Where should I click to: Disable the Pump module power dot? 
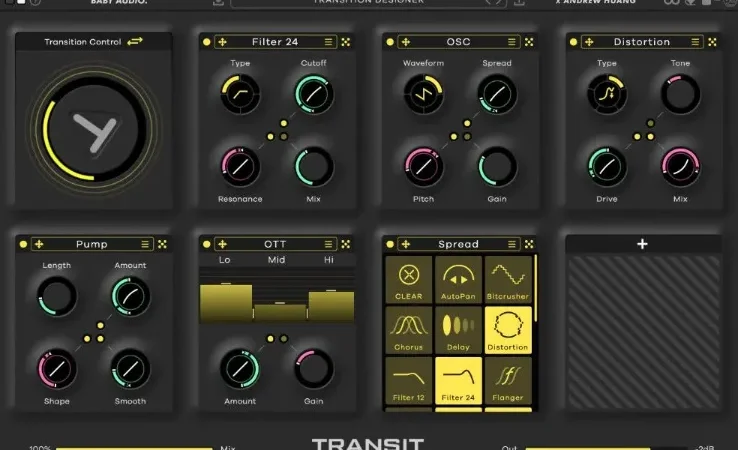click(23, 244)
